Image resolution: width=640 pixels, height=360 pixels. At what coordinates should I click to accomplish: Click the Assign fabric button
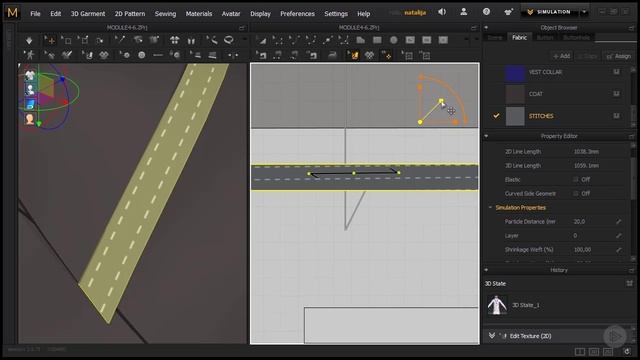(x=619, y=56)
